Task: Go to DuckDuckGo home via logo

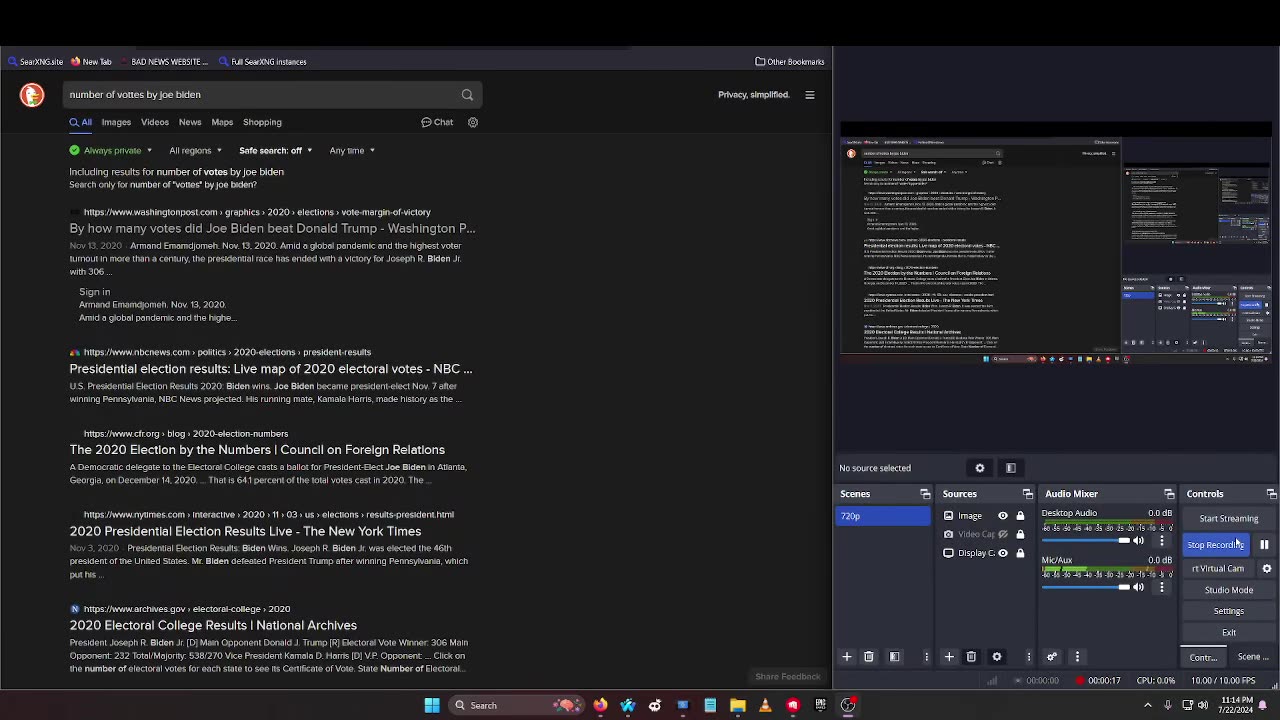Action: [x=32, y=95]
